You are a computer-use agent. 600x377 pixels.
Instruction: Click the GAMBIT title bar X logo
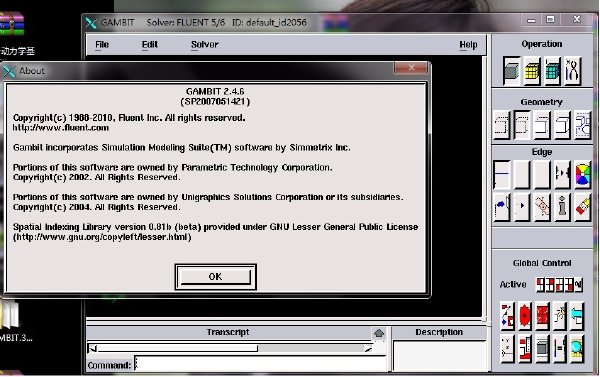(91, 23)
